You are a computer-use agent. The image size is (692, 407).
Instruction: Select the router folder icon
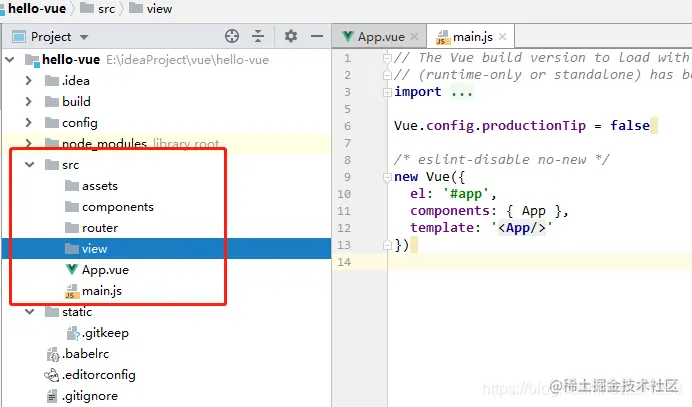click(71, 227)
